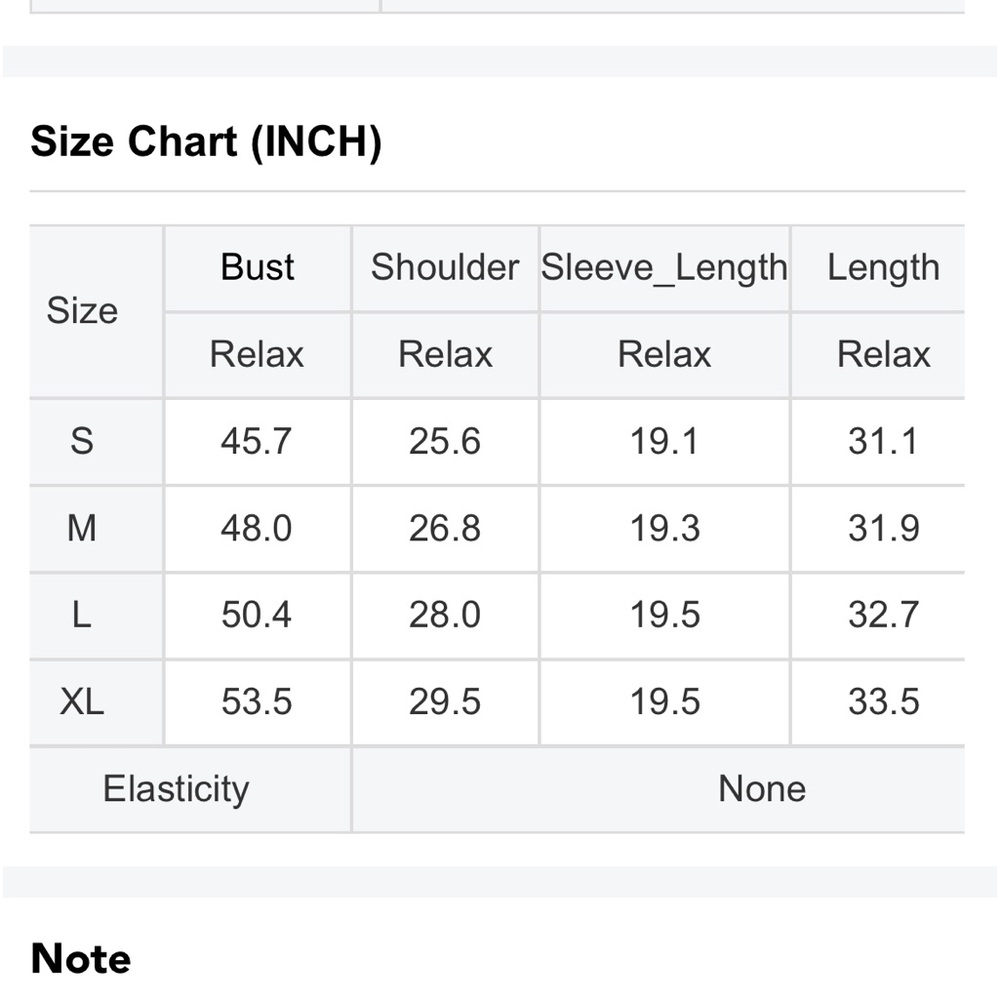Select the Relax subheader under Bust

click(256, 354)
